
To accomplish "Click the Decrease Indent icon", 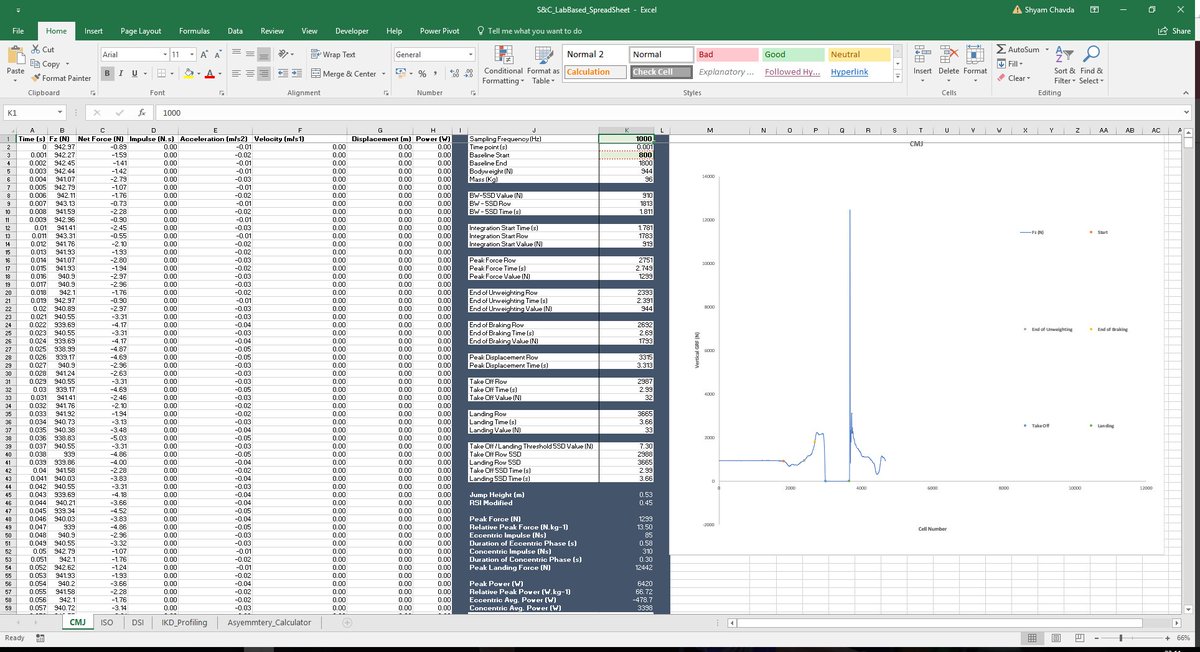I will tap(285, 74).
